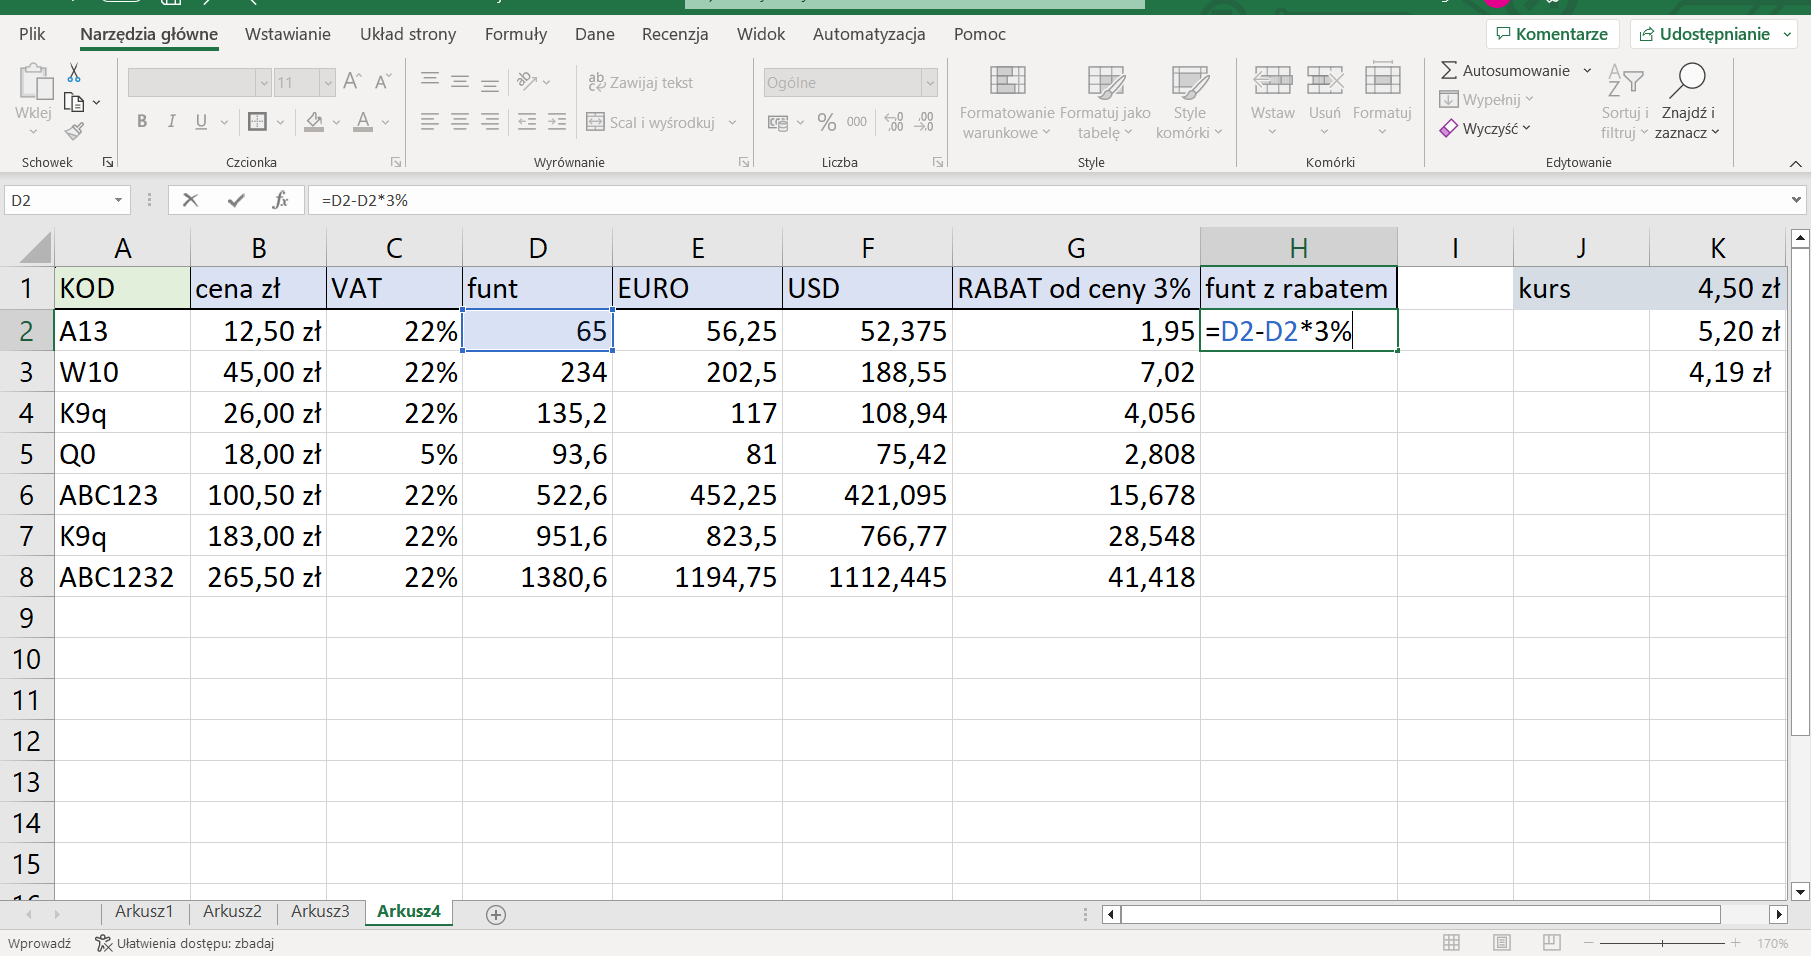Switch to the Wstawianie tab

click(x=288, y=34)
